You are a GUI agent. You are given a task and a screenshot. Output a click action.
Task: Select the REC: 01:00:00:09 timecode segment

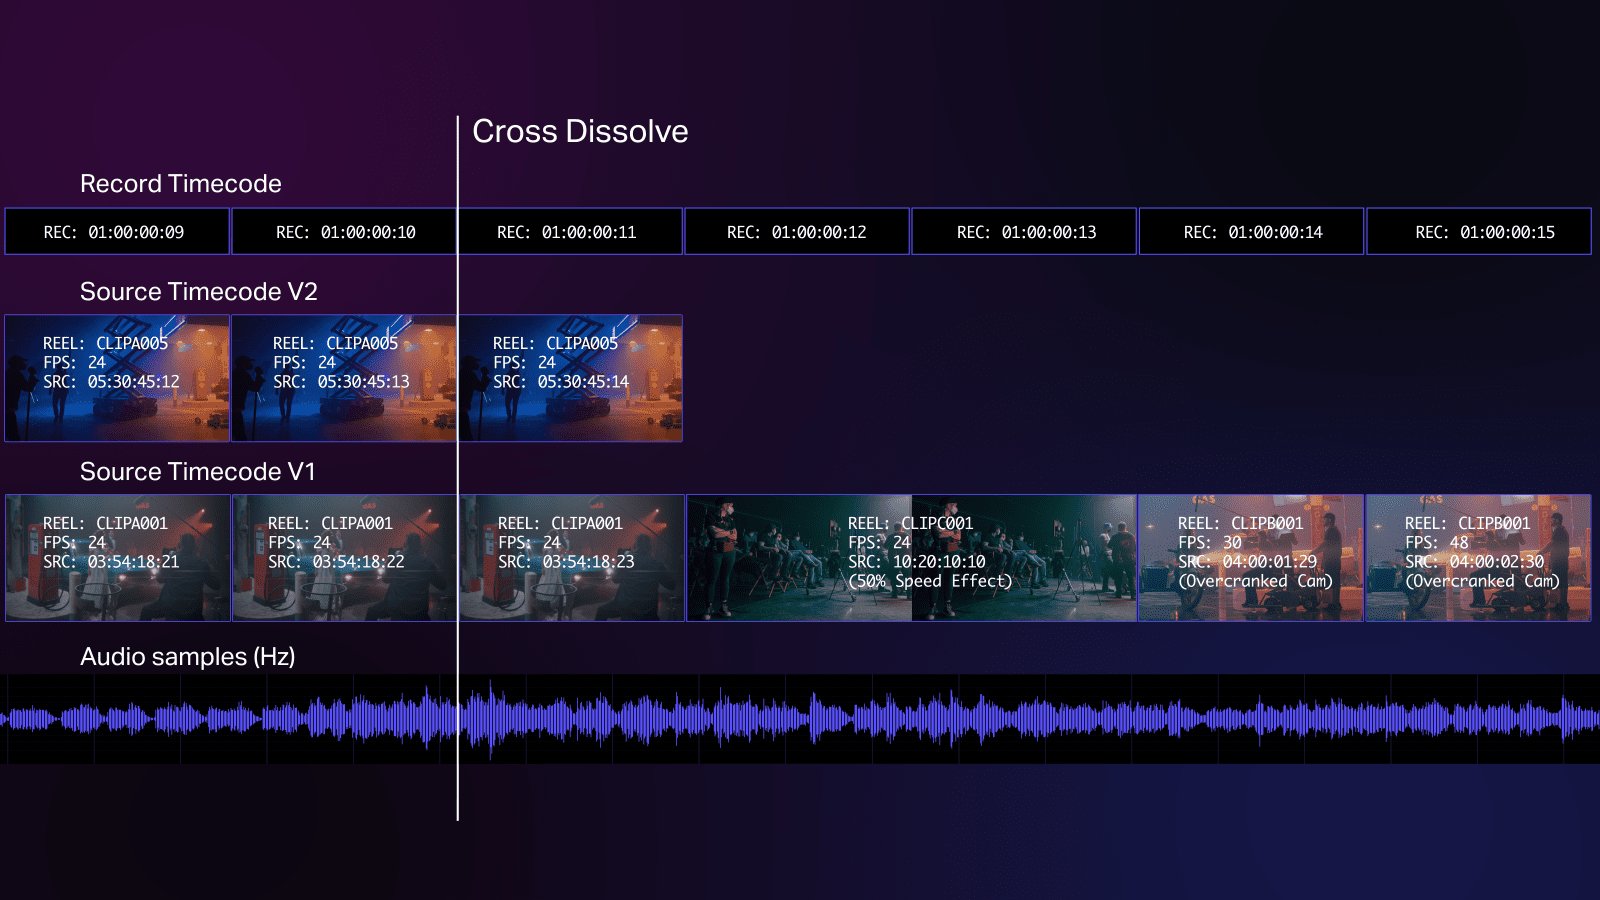coord(117,231)
